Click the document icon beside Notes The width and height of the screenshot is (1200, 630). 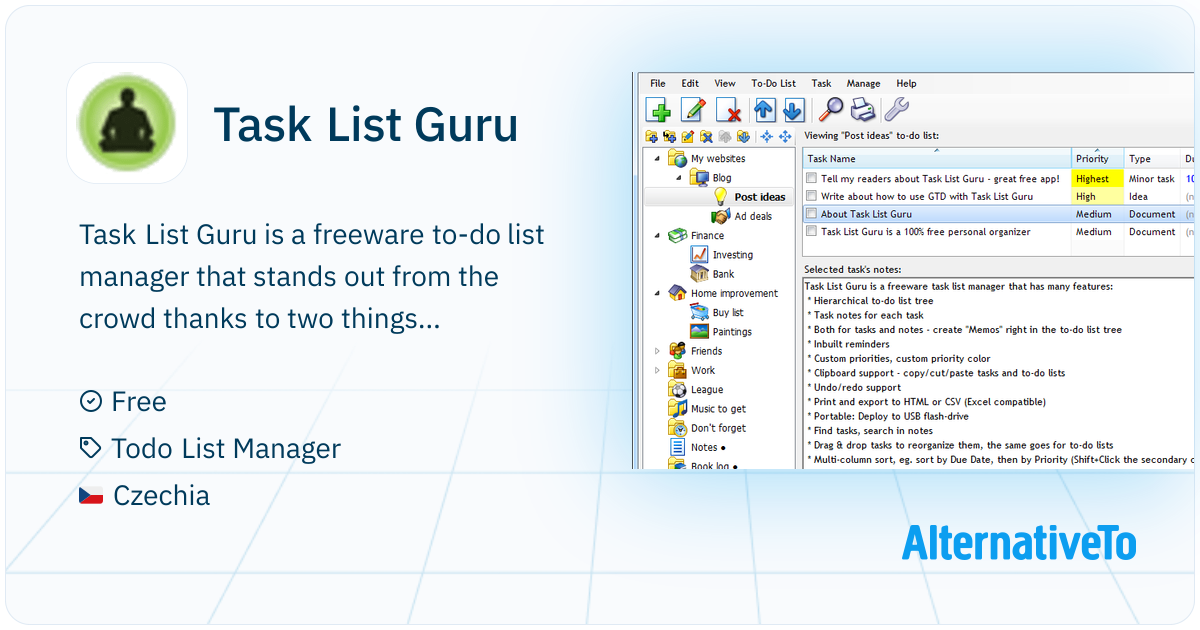(x=677, y=447)
